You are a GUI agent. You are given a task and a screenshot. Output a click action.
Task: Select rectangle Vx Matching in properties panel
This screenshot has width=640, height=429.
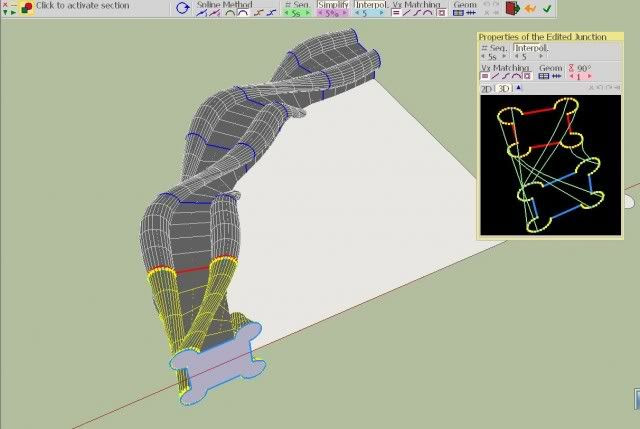click(485, 76)
